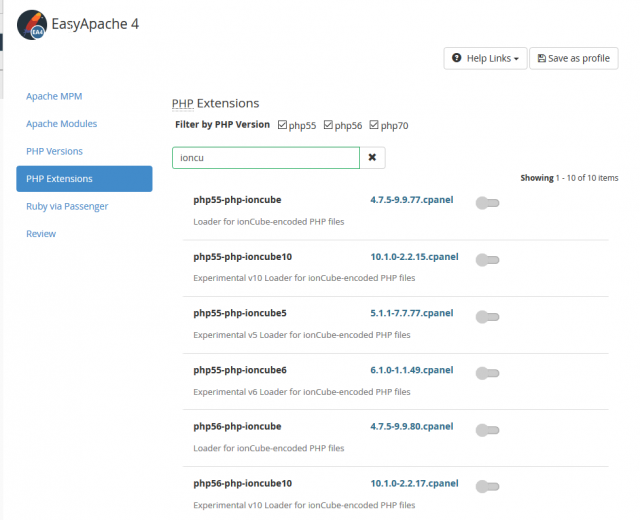Open Ruby via Passenger section
This screenshot has width=640, height=520.
point(67,207)
